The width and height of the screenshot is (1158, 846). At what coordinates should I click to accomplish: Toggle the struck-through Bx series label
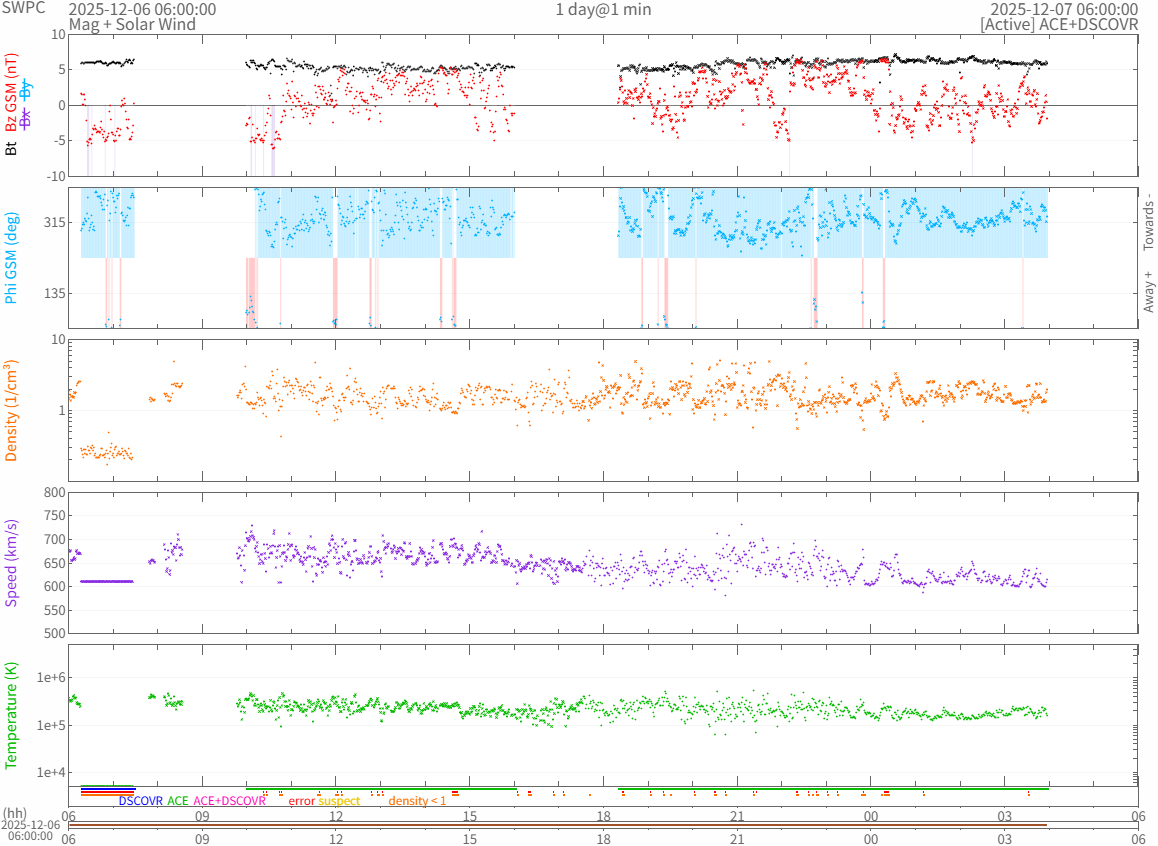pos(27,116)
